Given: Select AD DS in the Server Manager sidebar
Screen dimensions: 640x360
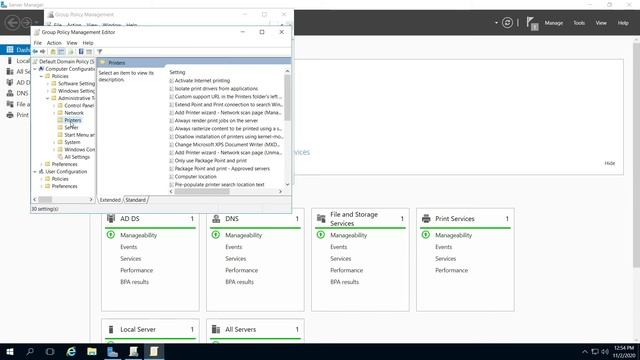Looking at the screenshot, I should click(18, 82).
